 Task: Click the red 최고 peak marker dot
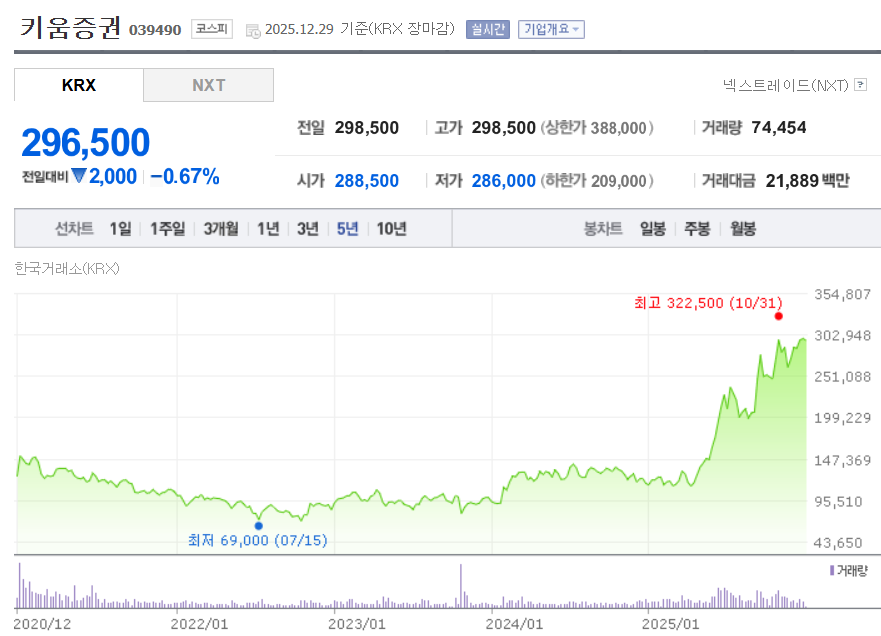point(778,316)
